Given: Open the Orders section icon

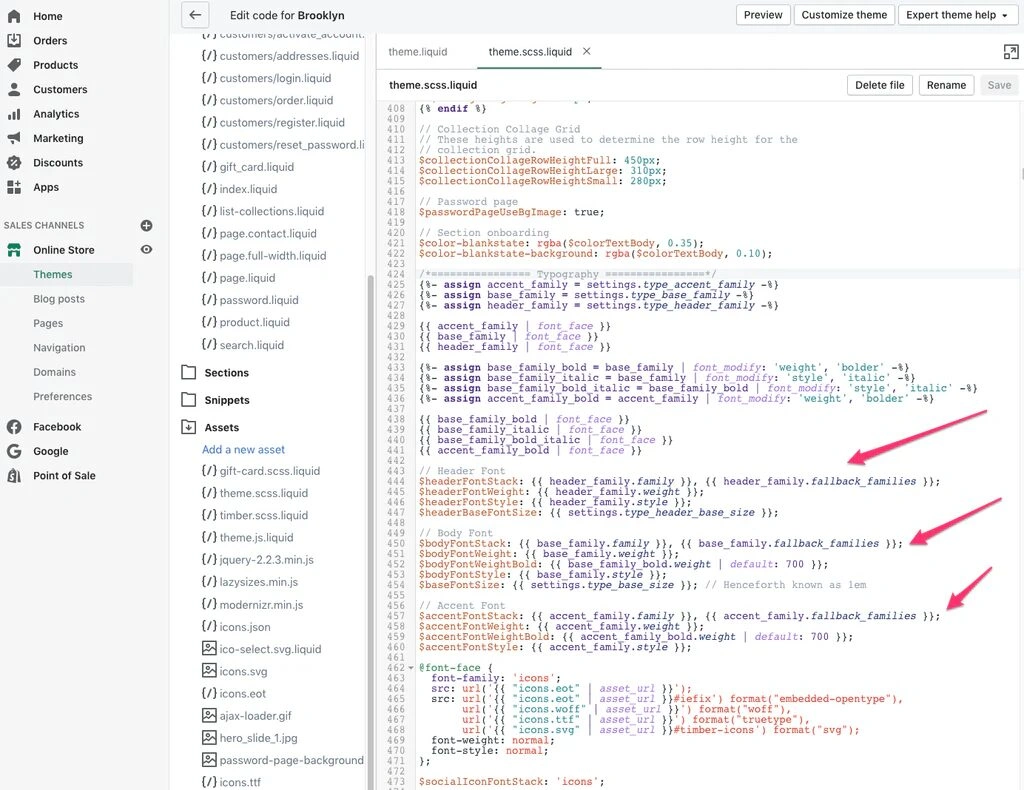Looking at the screenshot, I should tap(14, 41).
